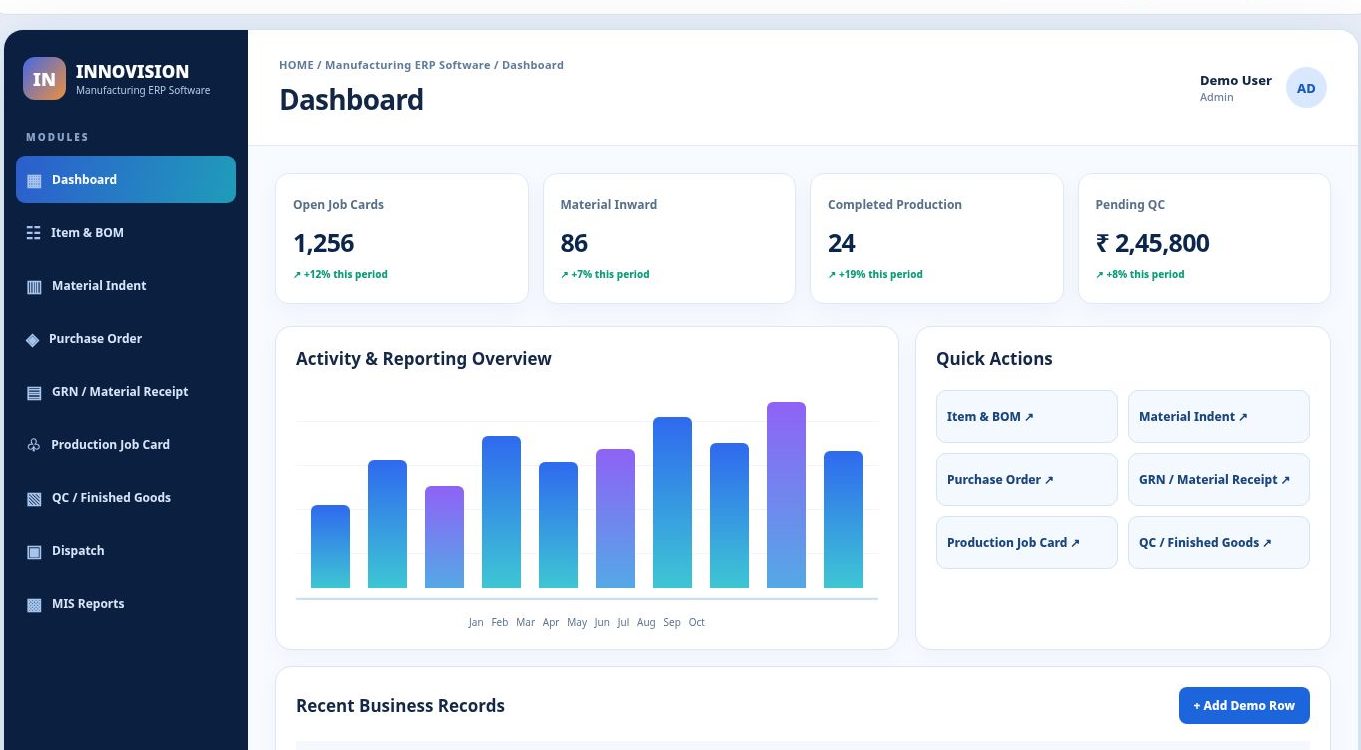Screen dimensions: 1361x750
Task: Click the Add Demo Row button
Action: click(x=1244, y=706)
